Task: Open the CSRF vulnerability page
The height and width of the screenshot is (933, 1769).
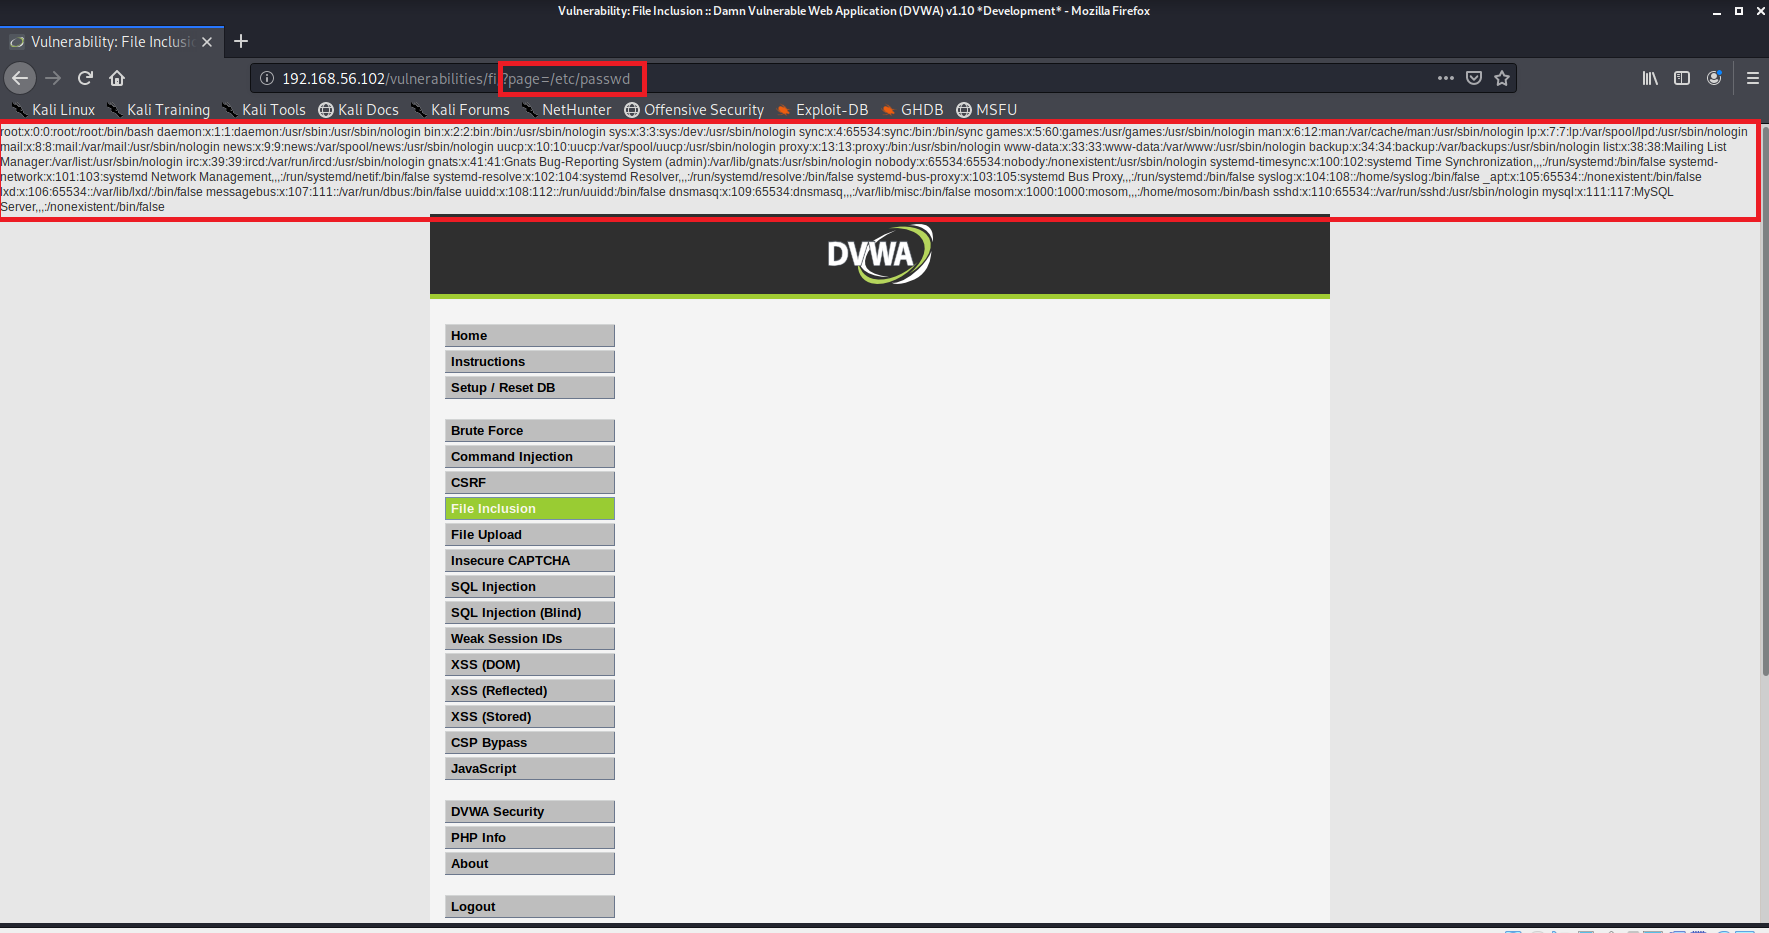Action: [530, 483]
